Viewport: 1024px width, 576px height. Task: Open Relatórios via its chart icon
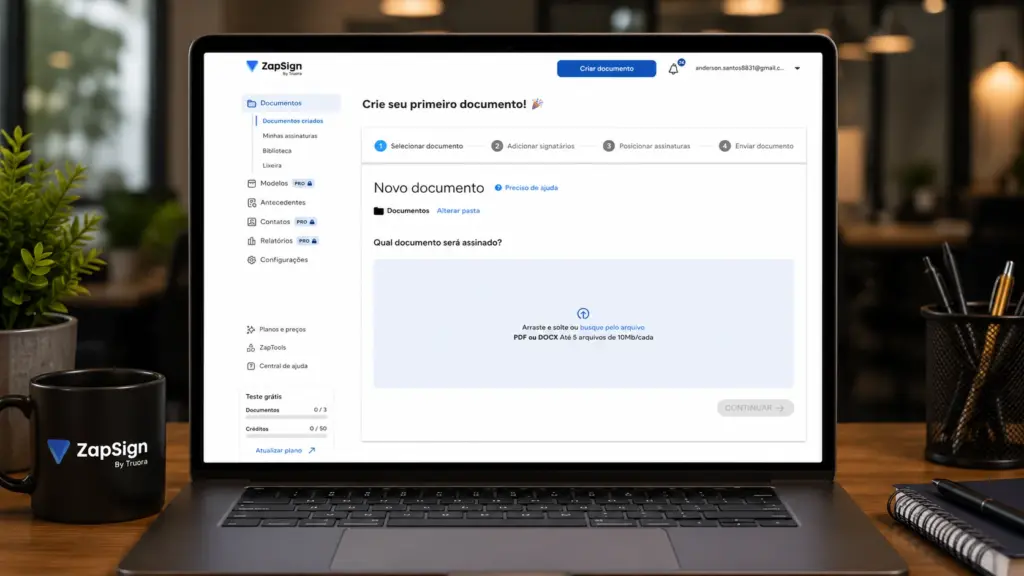251,241
